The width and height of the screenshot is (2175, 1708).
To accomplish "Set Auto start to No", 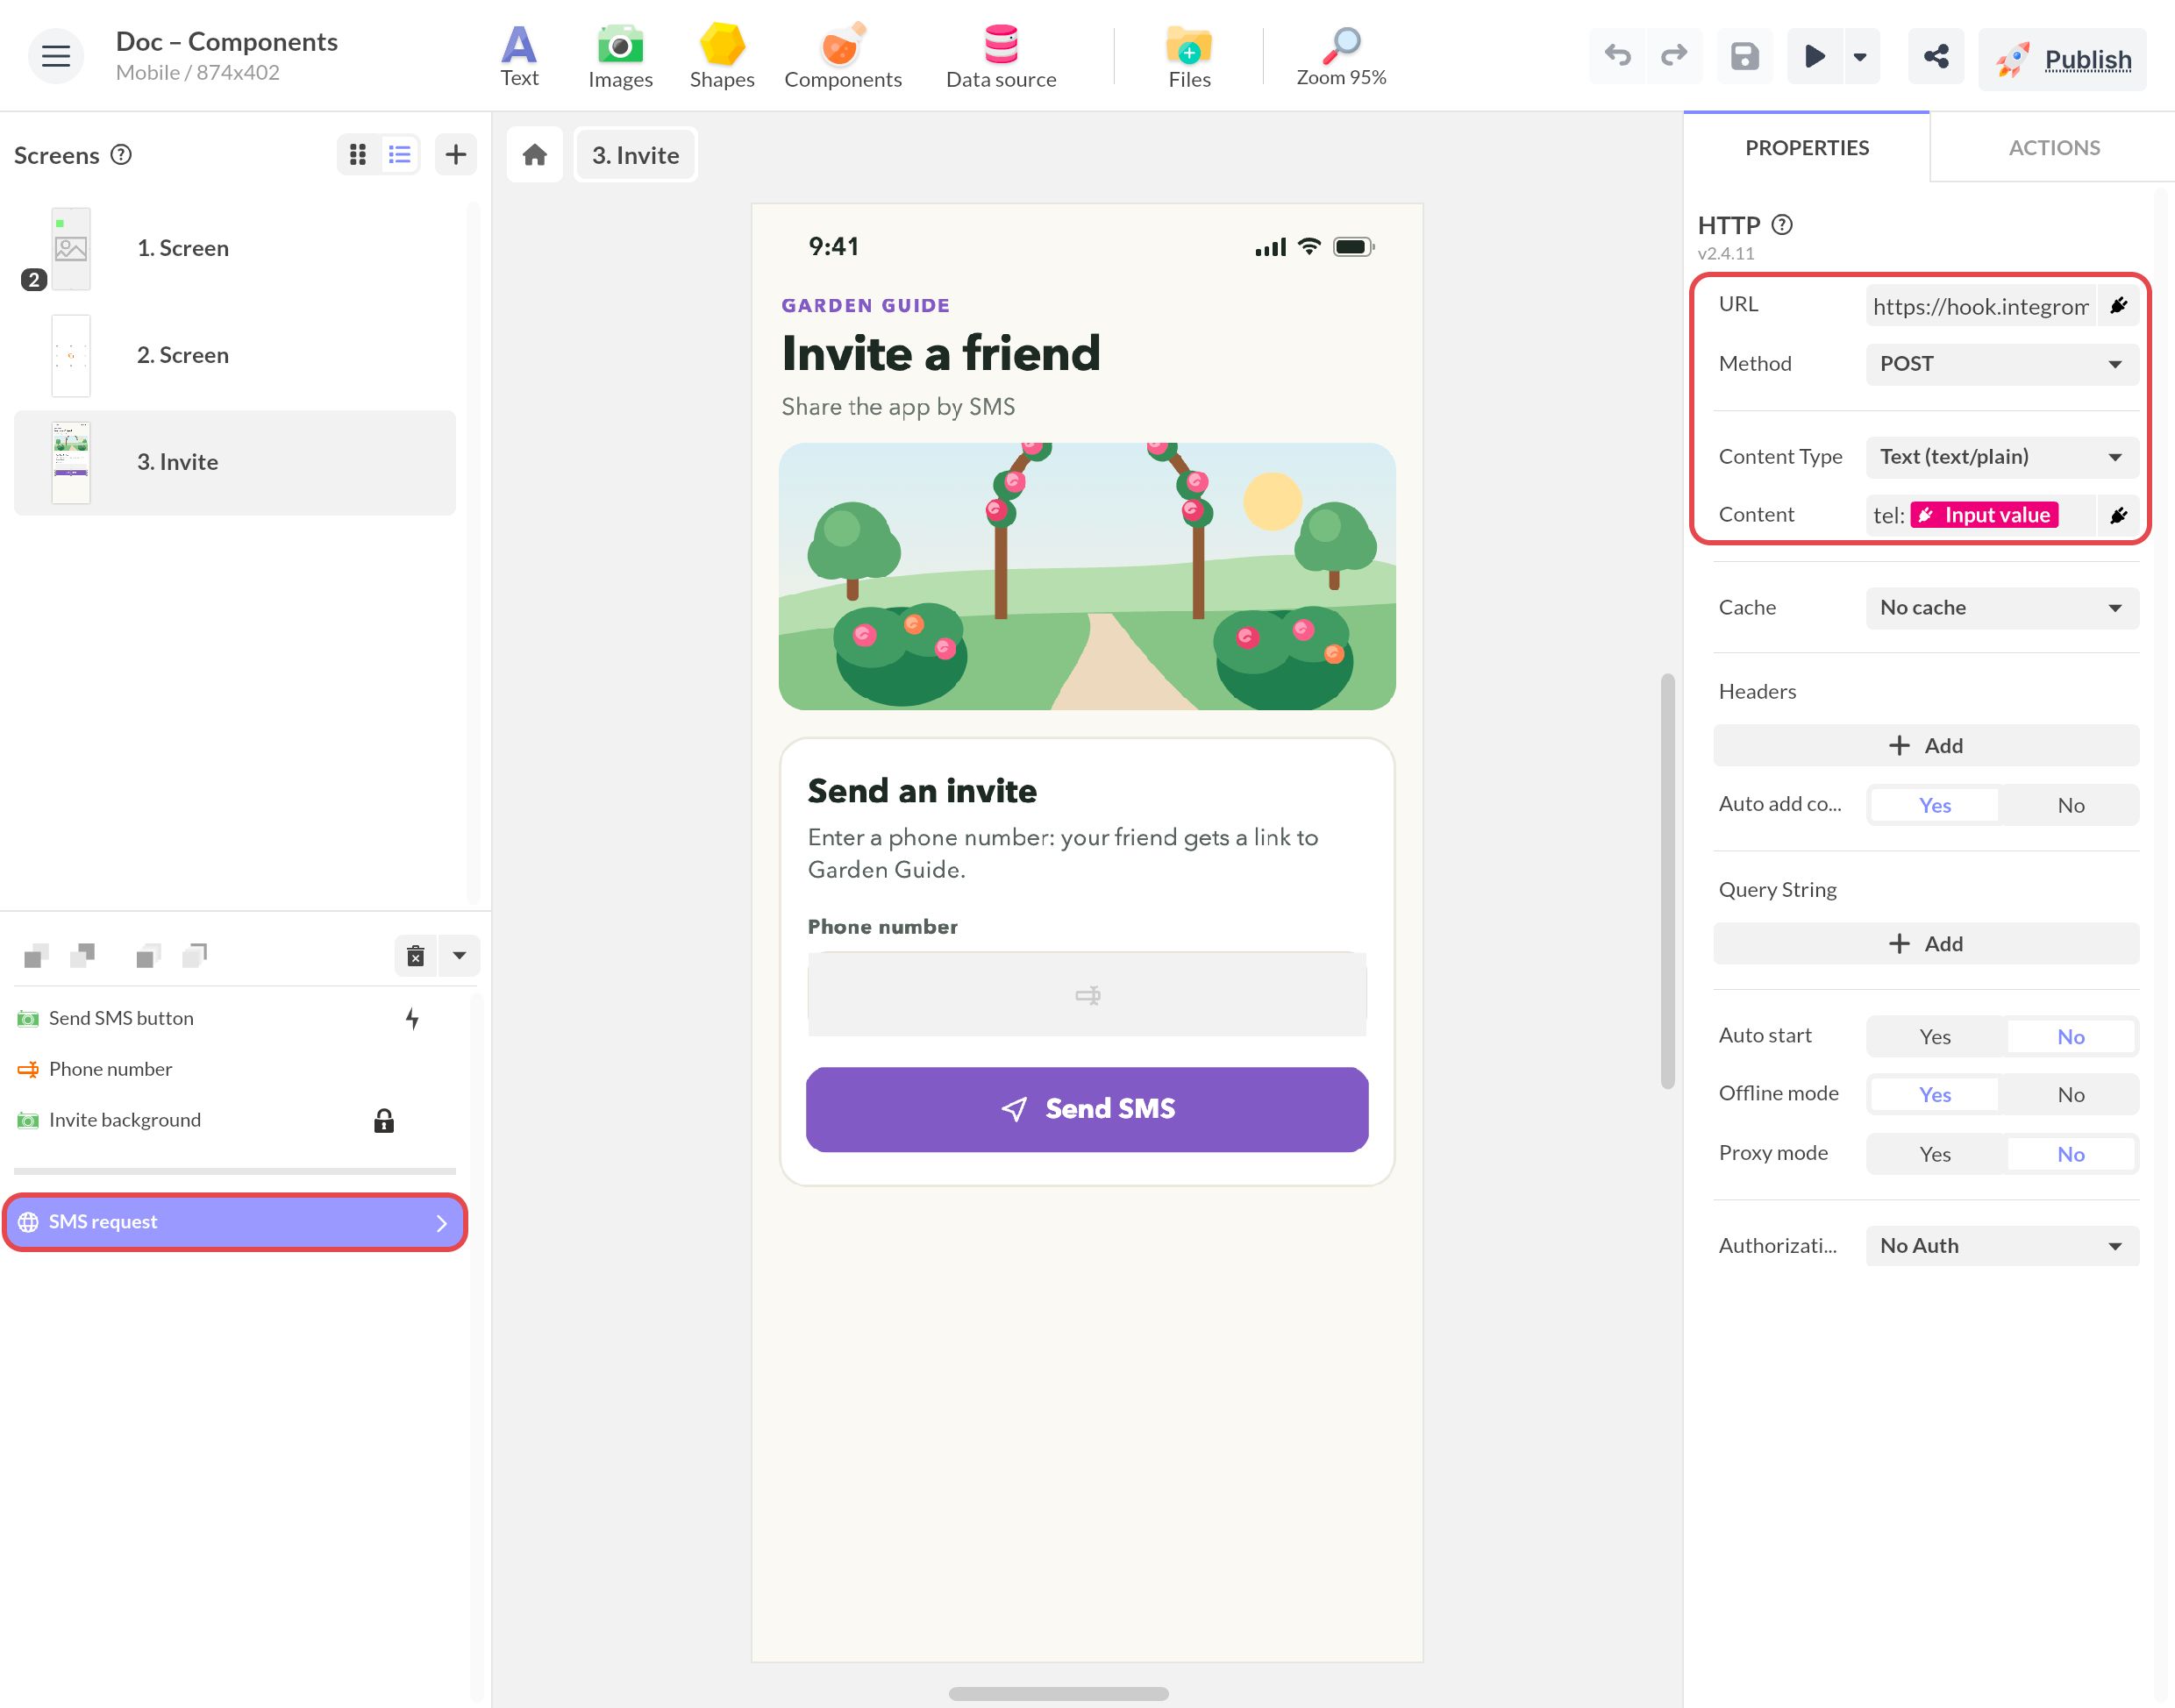I will pyautogui.click(x=2070, y=1037).
